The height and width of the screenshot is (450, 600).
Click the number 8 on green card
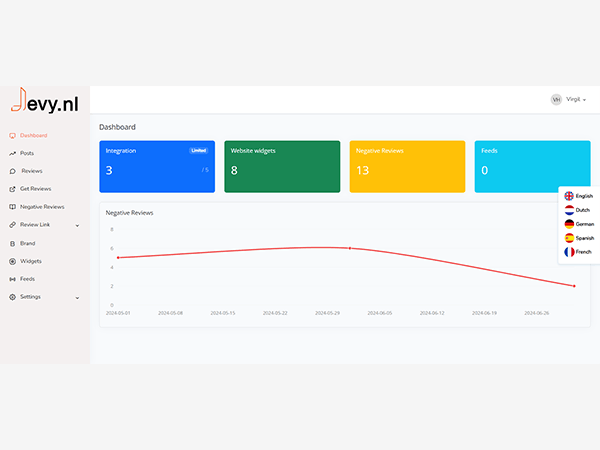point(234,170)
